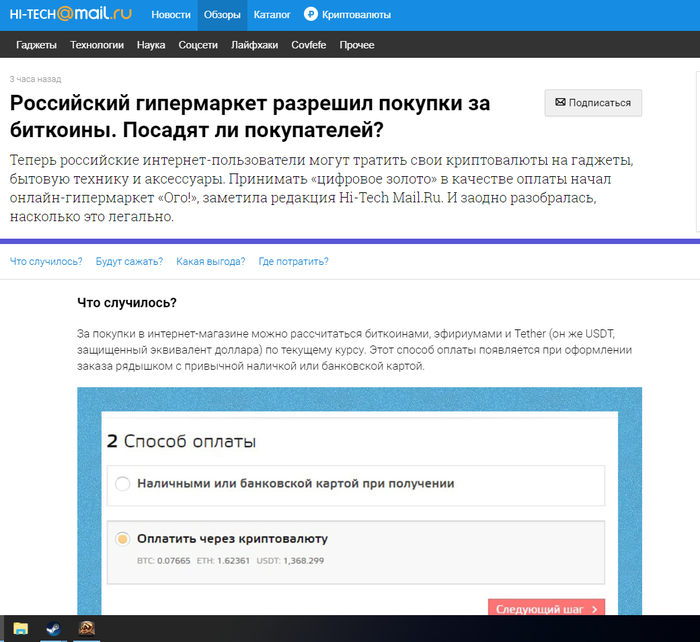The width and height of the screenshot is (700, 642).
Task: Click the Hi-Tech Mail.ru logo
Action: [70, 15]
